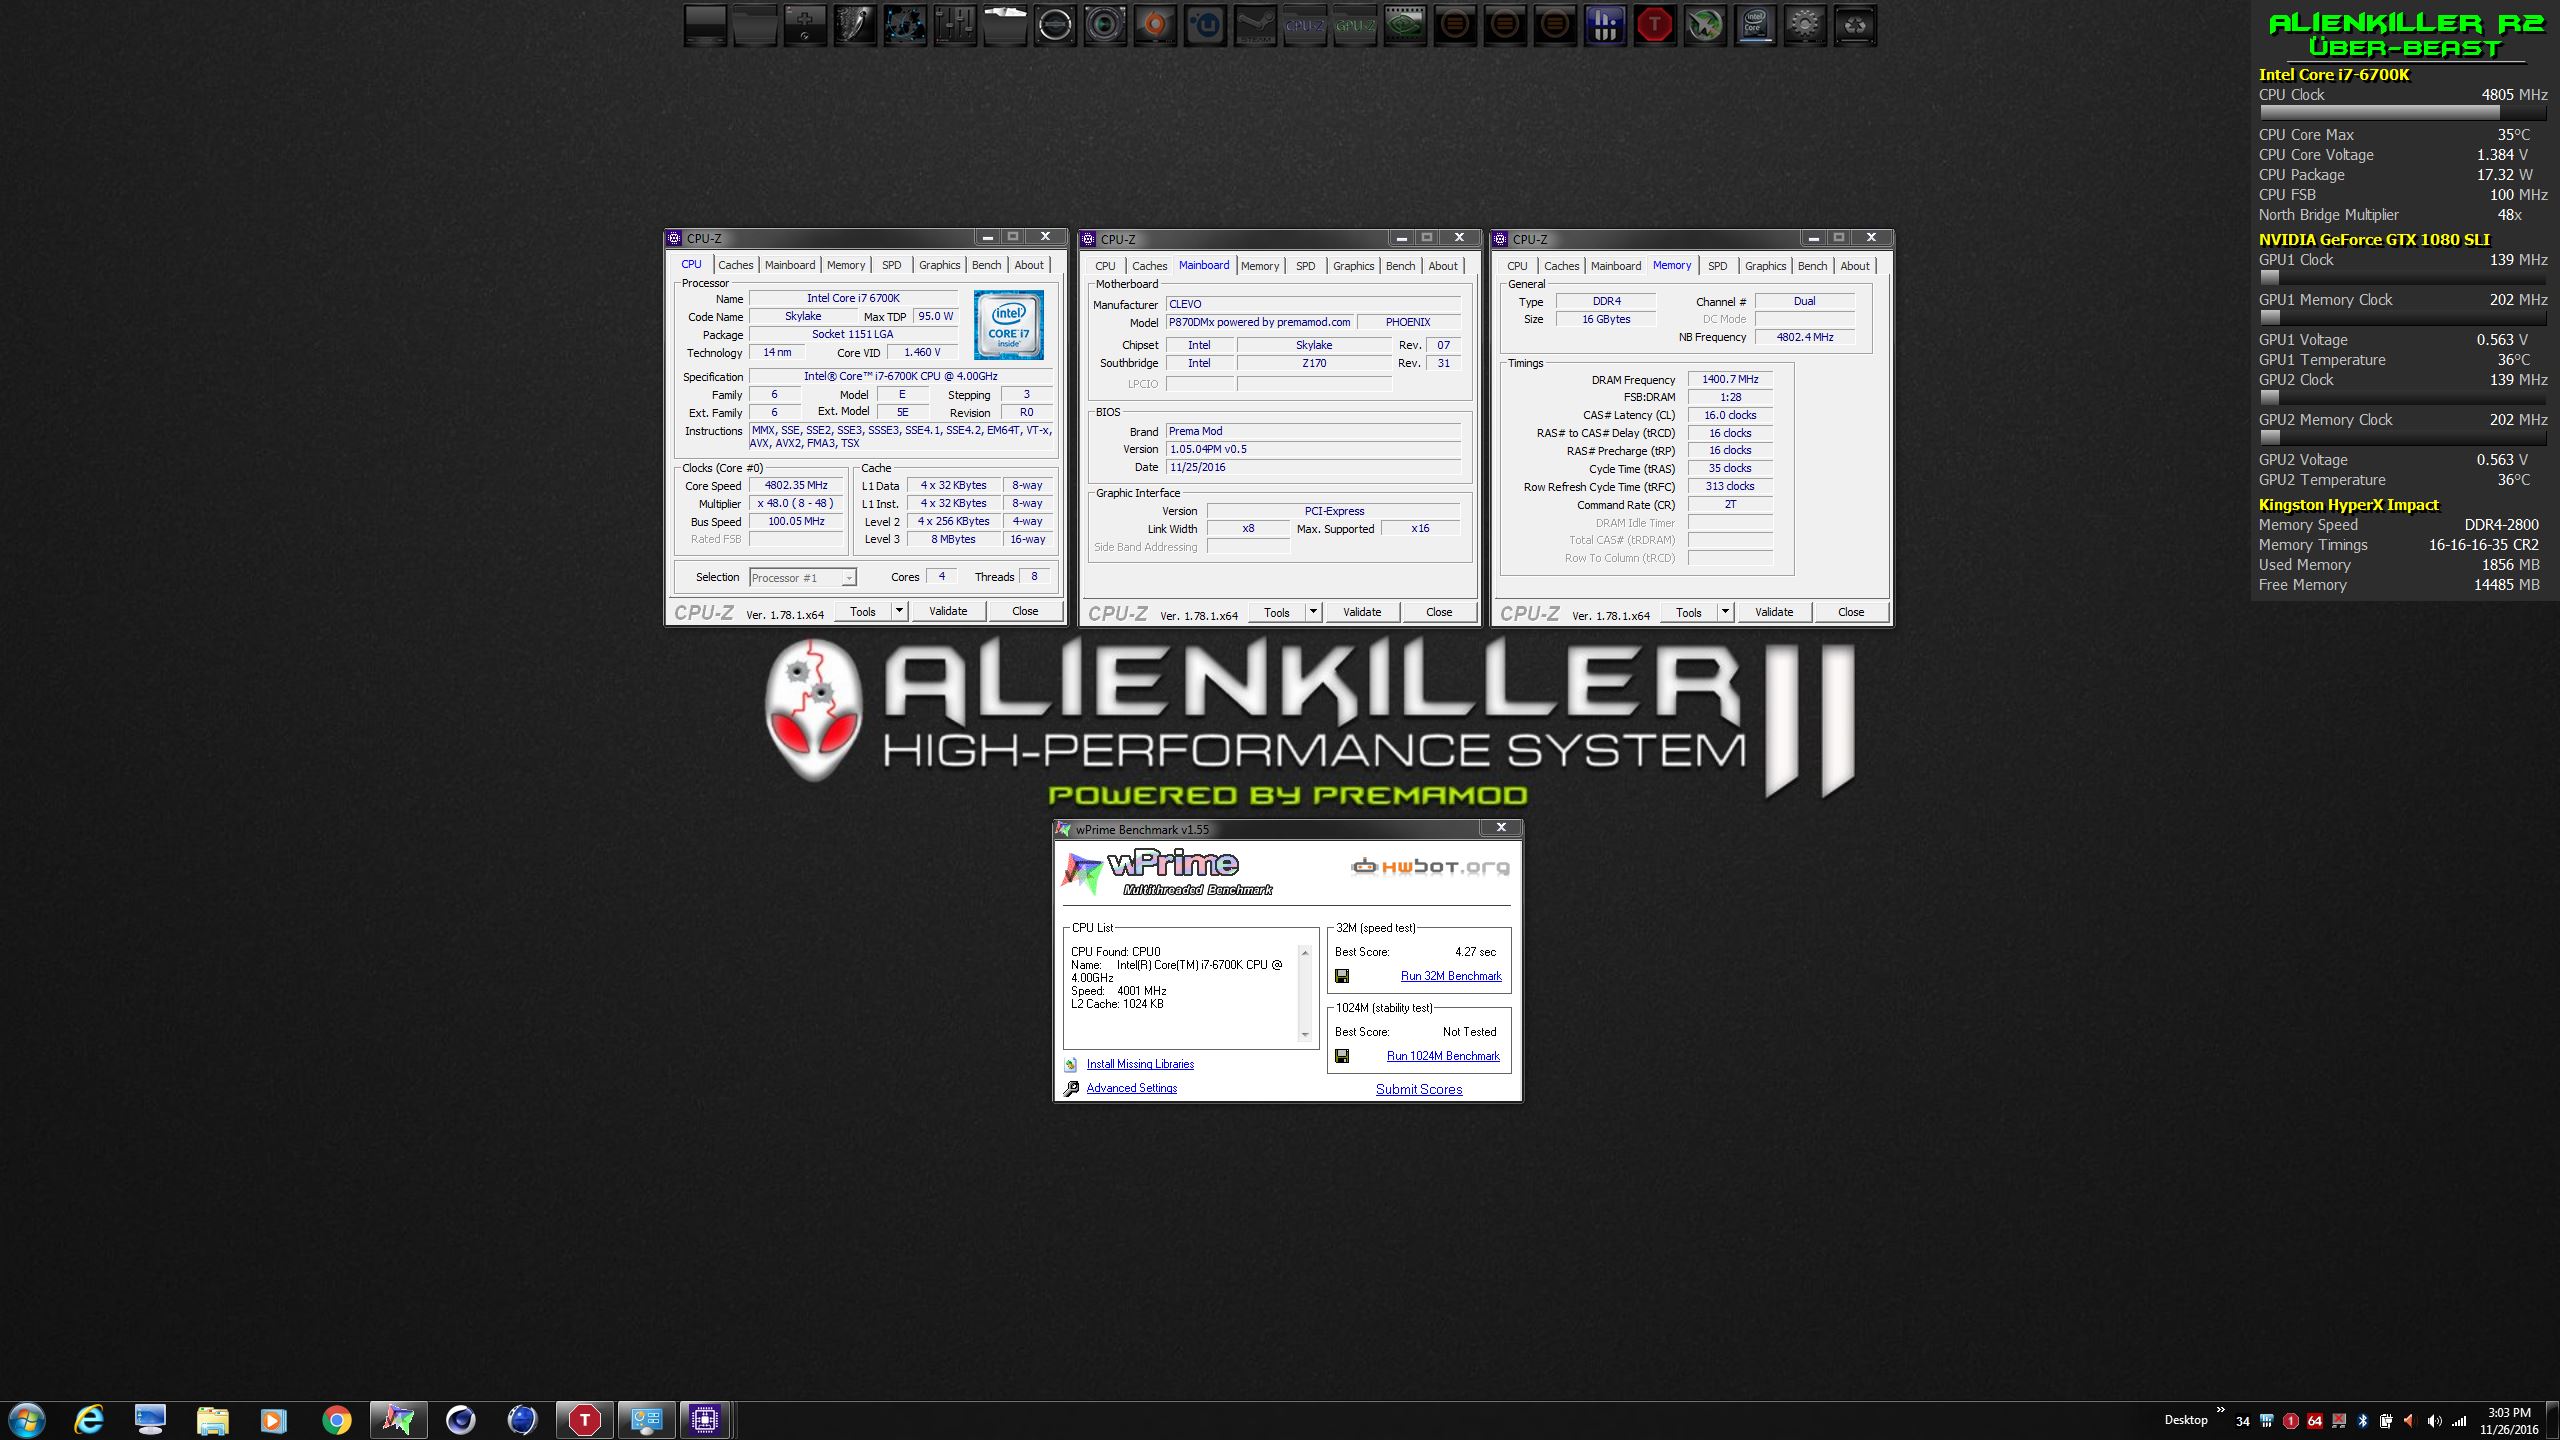Click Validate in middle CPU-Z window
Image resolution: width=2560 pixels, height=1440 pixels.
point(1362,612)
